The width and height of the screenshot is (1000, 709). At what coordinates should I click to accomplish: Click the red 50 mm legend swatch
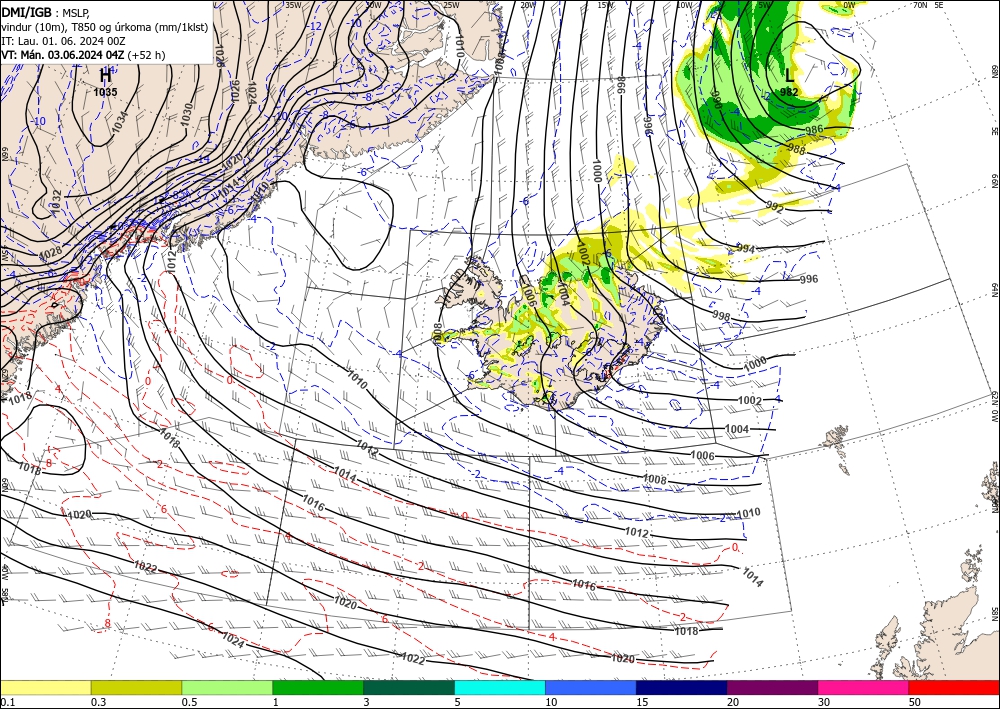click(x=954, y=687)
